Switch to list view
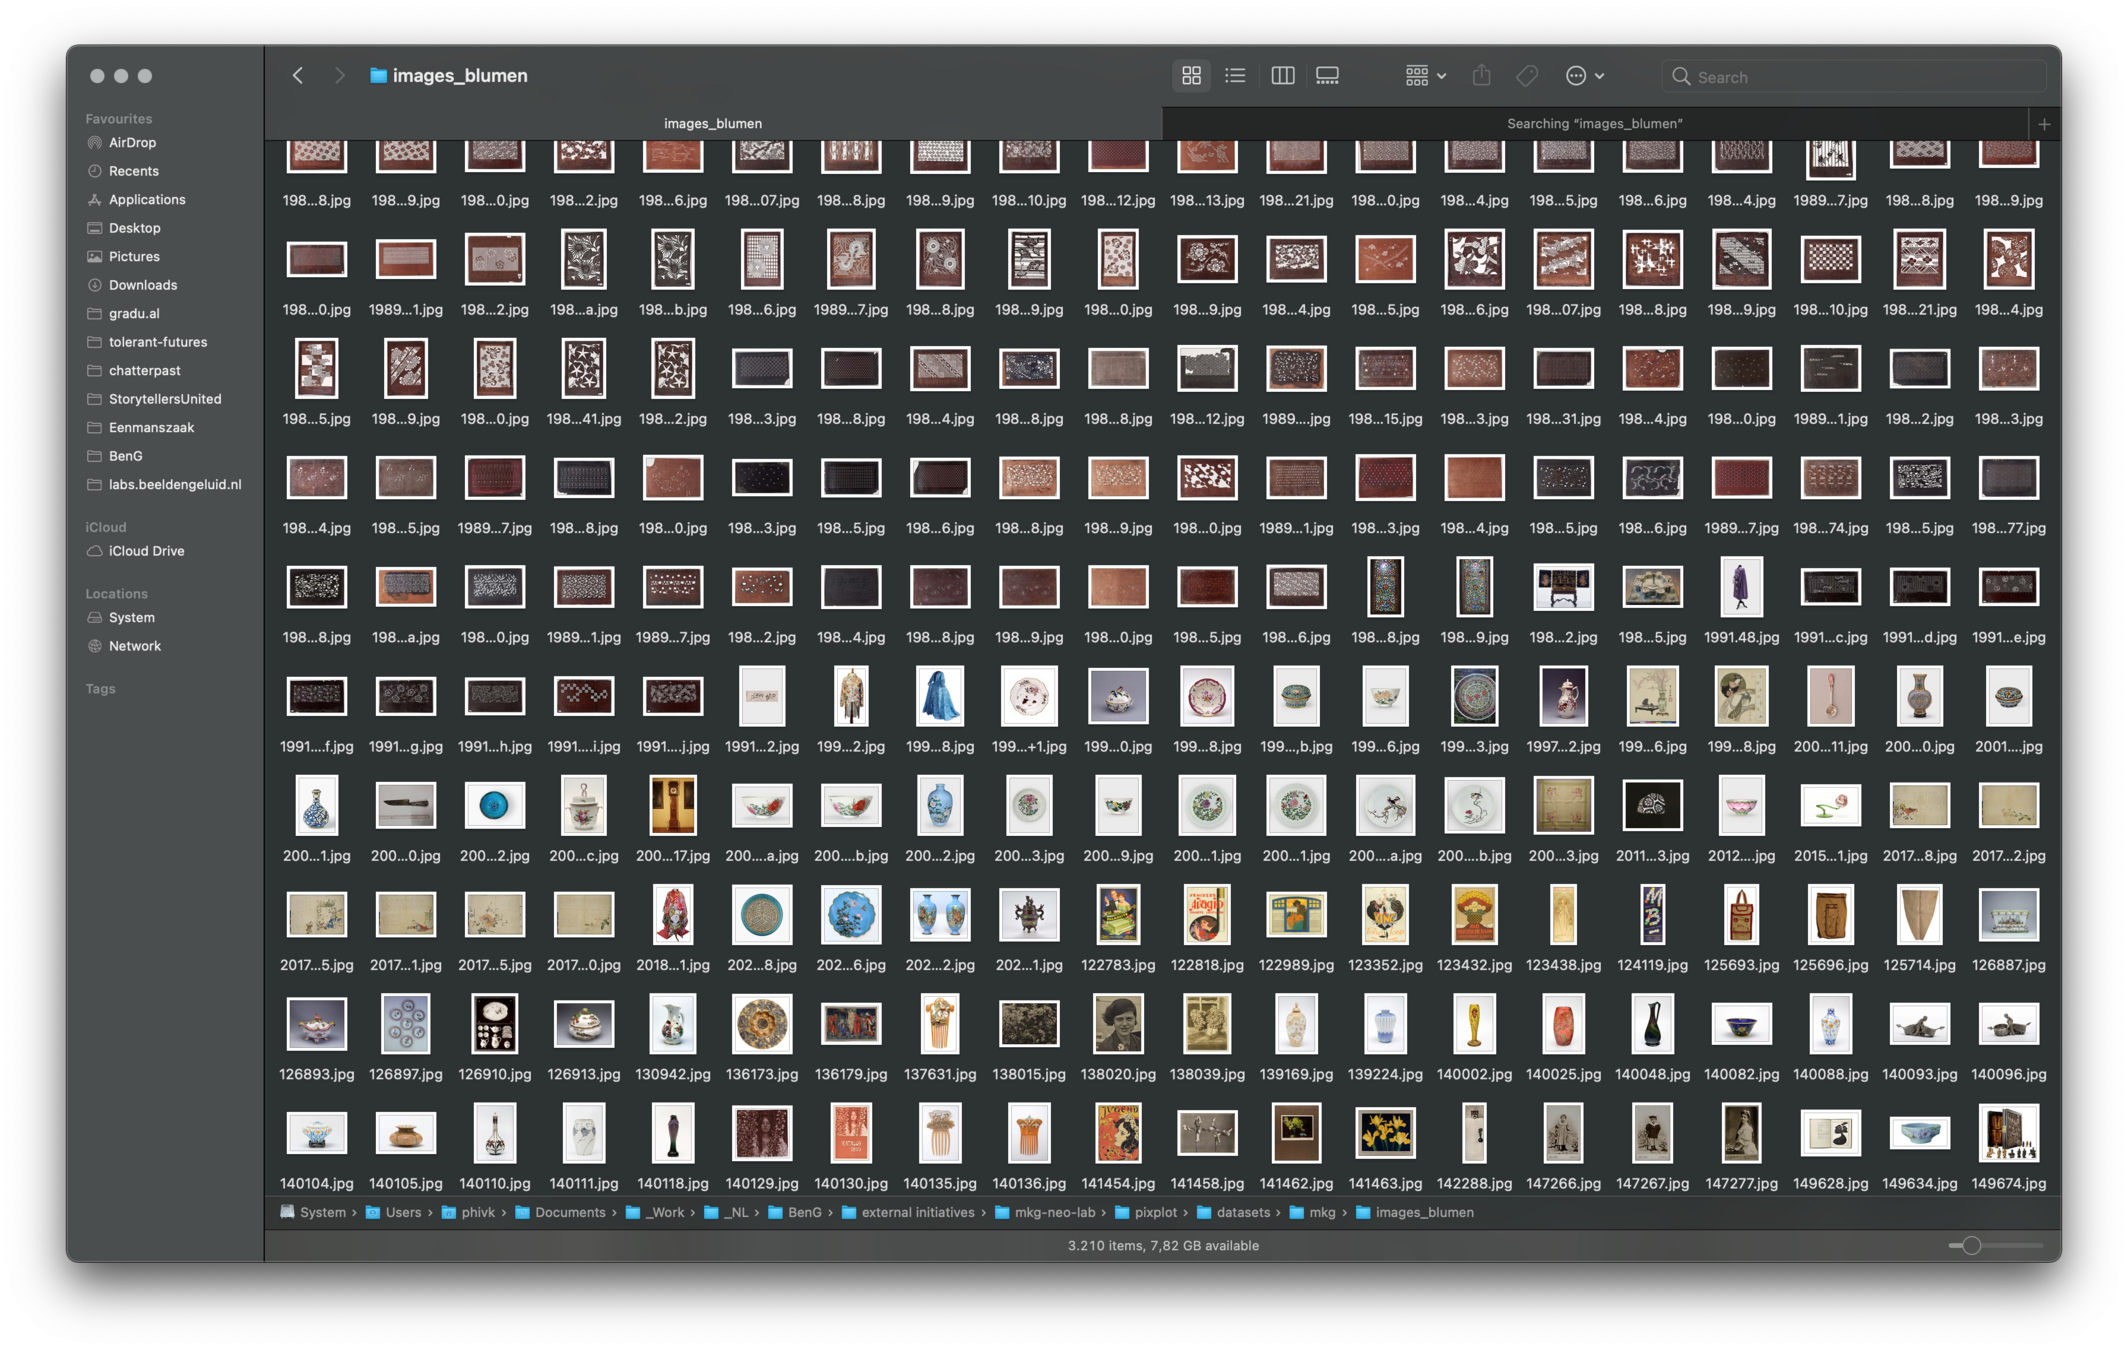The image size is (2128, 1350). point(1235,76)
